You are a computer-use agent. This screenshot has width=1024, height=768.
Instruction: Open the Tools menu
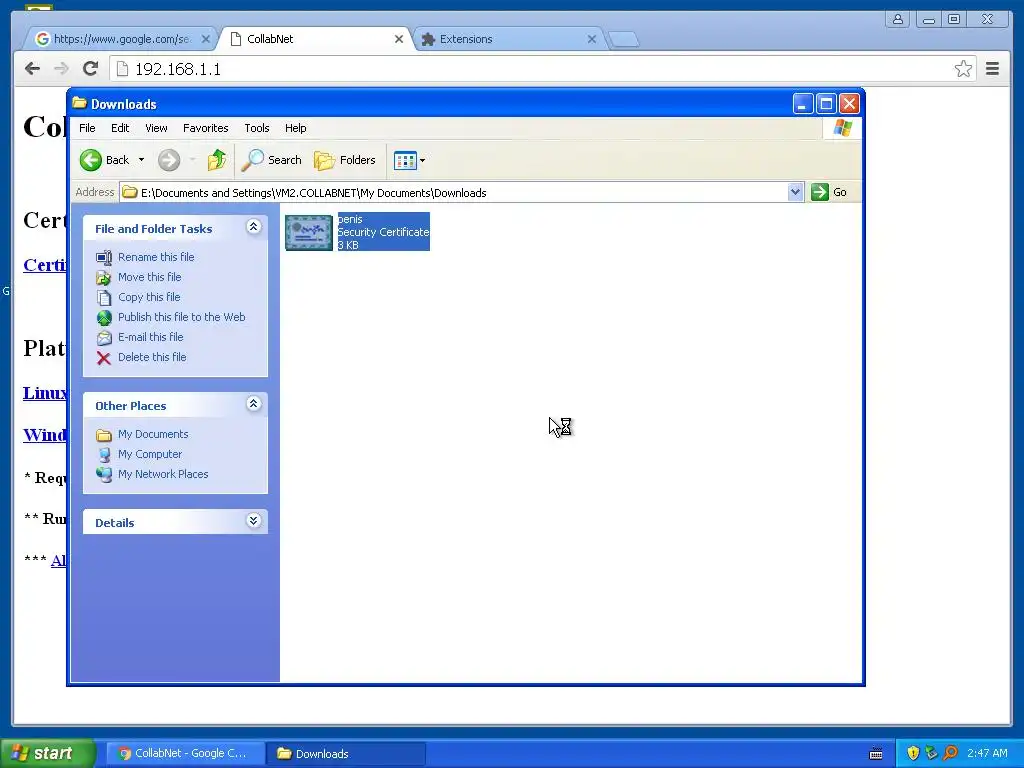(257, 128)
